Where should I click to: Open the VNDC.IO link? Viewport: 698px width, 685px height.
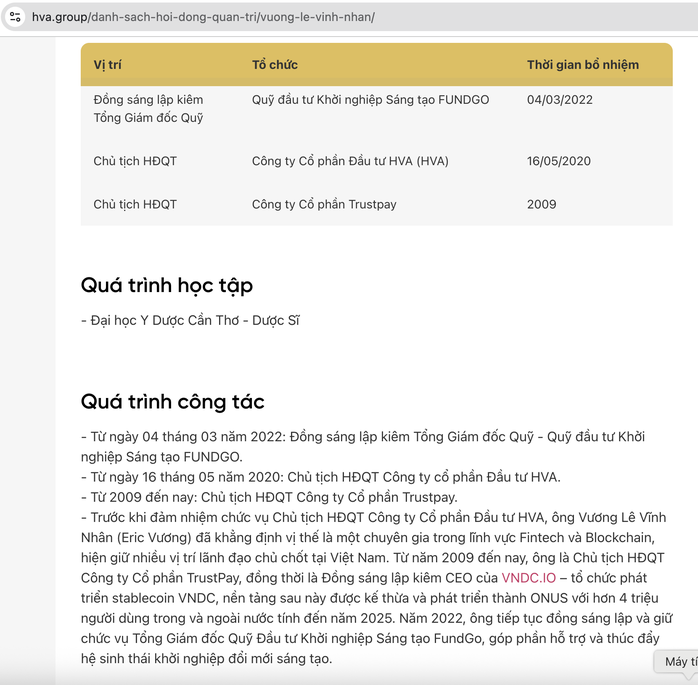pos(528,578)
